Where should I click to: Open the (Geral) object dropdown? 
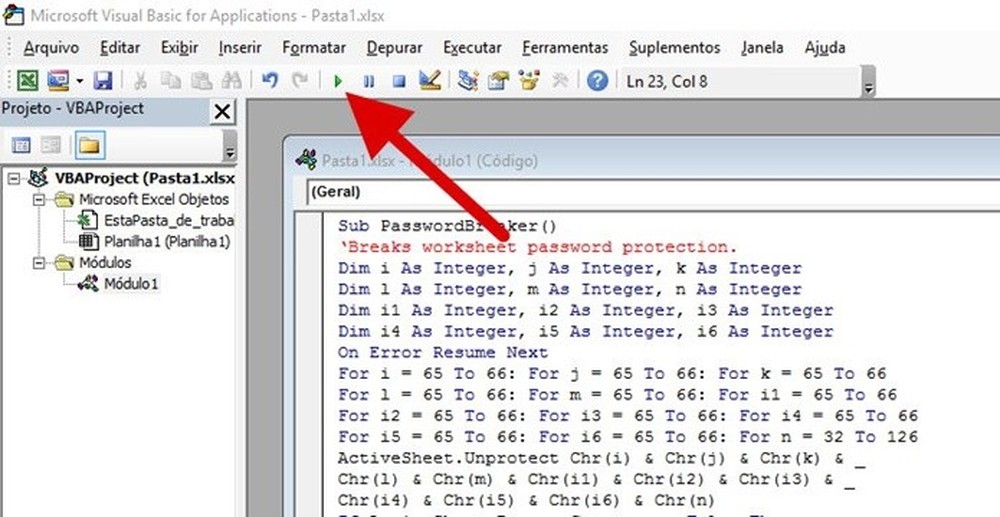(x=652, y=192)
